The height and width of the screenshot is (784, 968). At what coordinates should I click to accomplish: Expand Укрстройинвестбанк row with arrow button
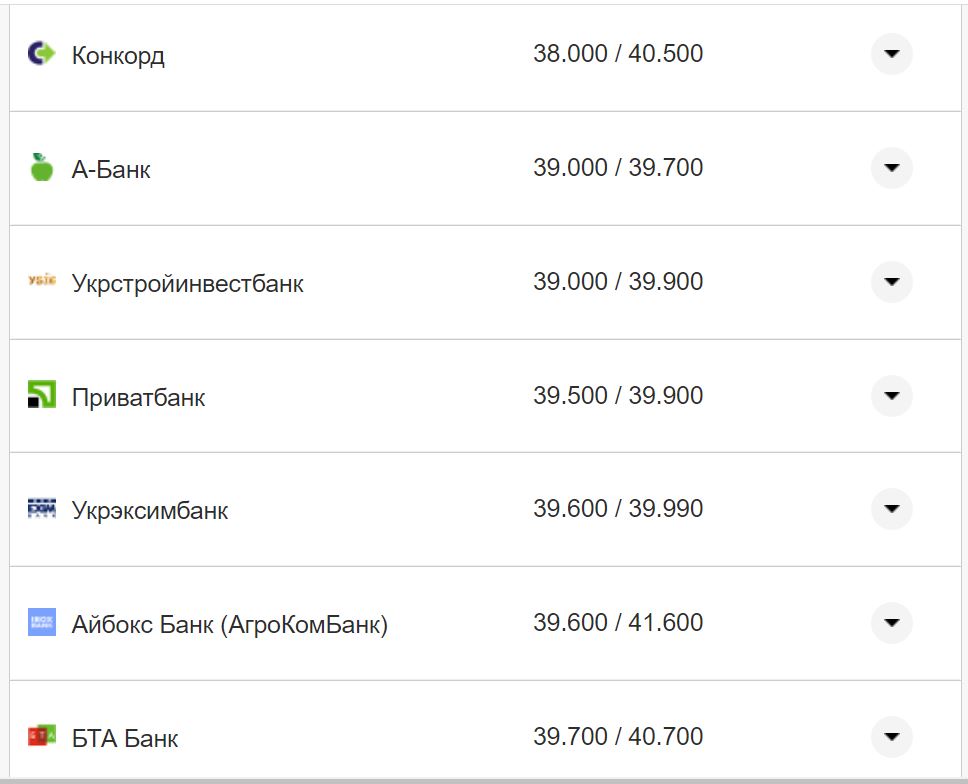click(x=891, y=282)
